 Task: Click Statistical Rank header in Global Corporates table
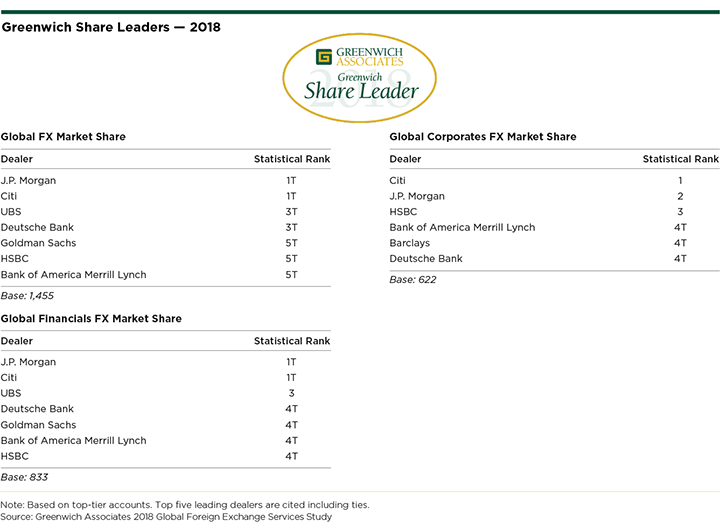click(x=681, y=159)
